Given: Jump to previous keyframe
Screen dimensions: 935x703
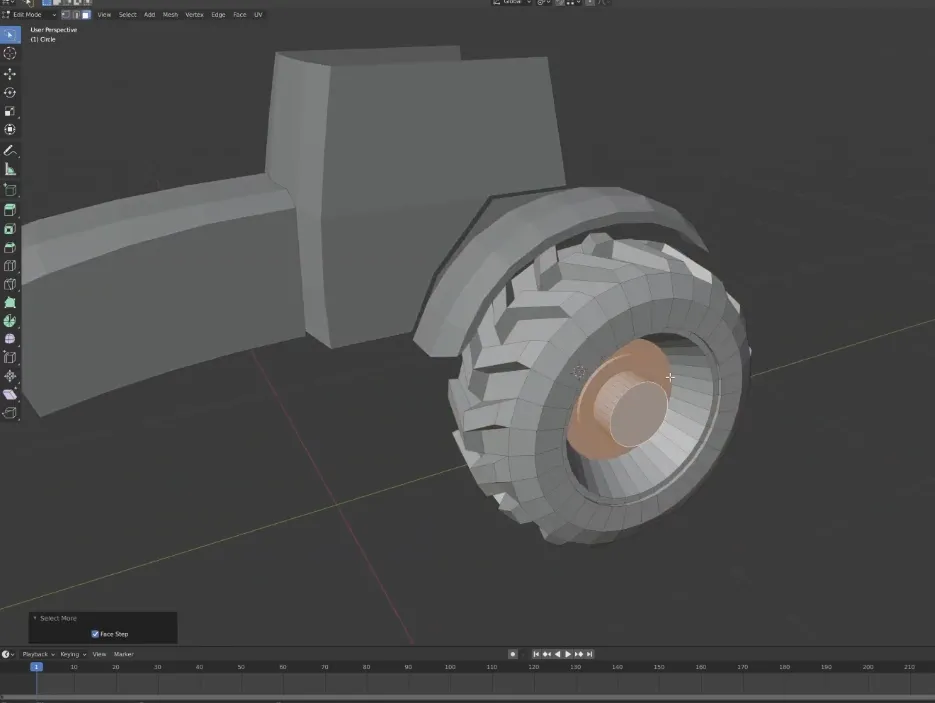Looking at the screenshot, I should [547, 654].
